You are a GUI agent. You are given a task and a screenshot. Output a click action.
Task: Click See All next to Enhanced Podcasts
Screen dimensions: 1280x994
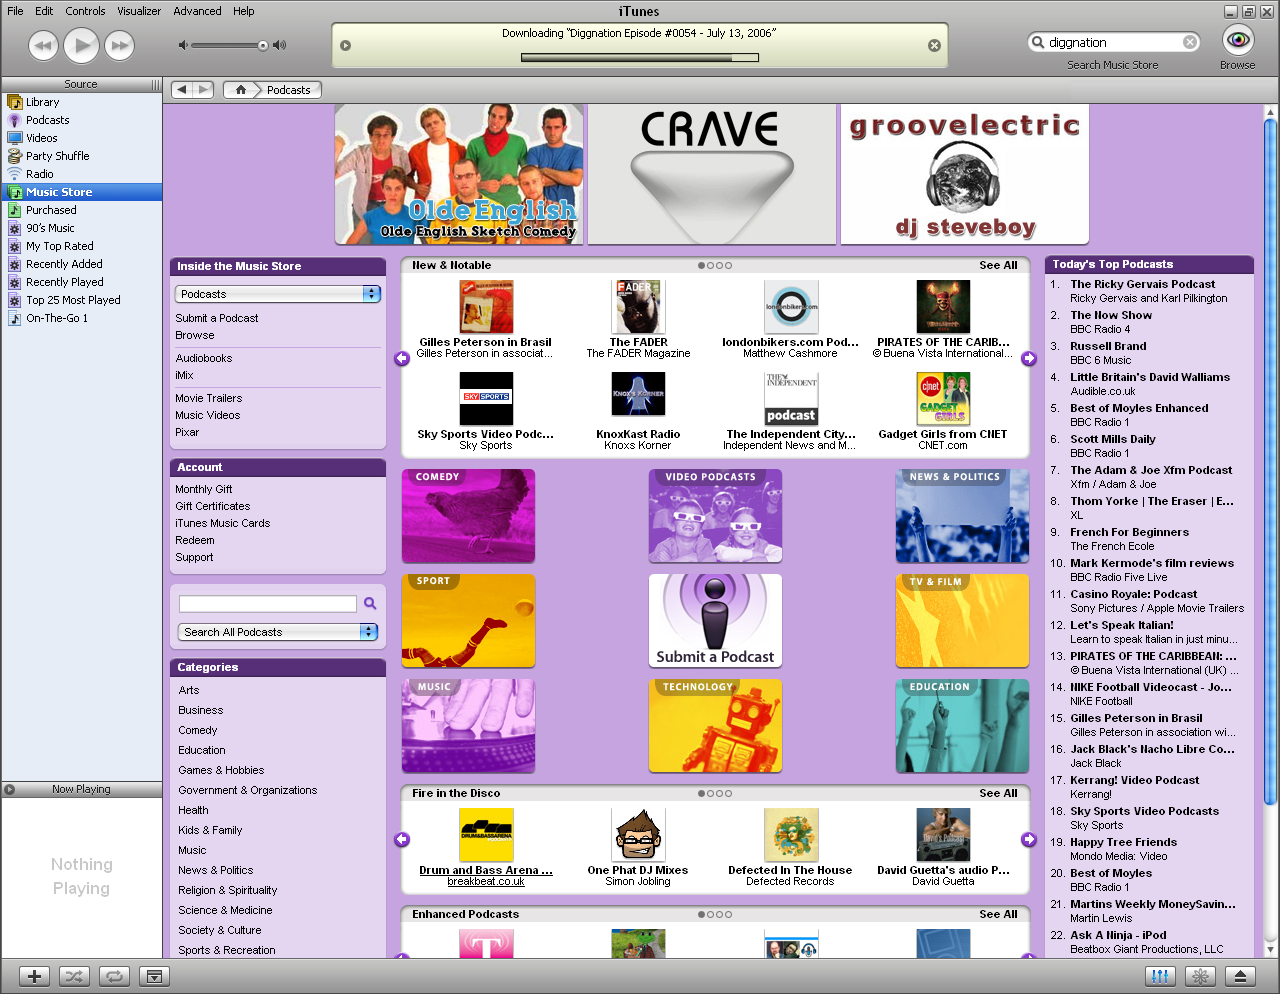coord(997,913)
